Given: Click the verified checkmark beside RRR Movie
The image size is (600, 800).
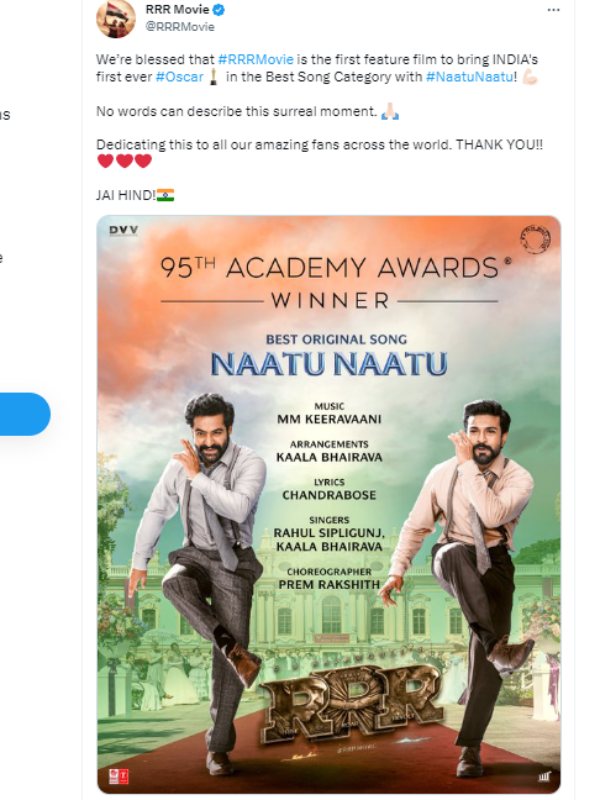Looking at the screenshot, I should [x=218, y=10].
